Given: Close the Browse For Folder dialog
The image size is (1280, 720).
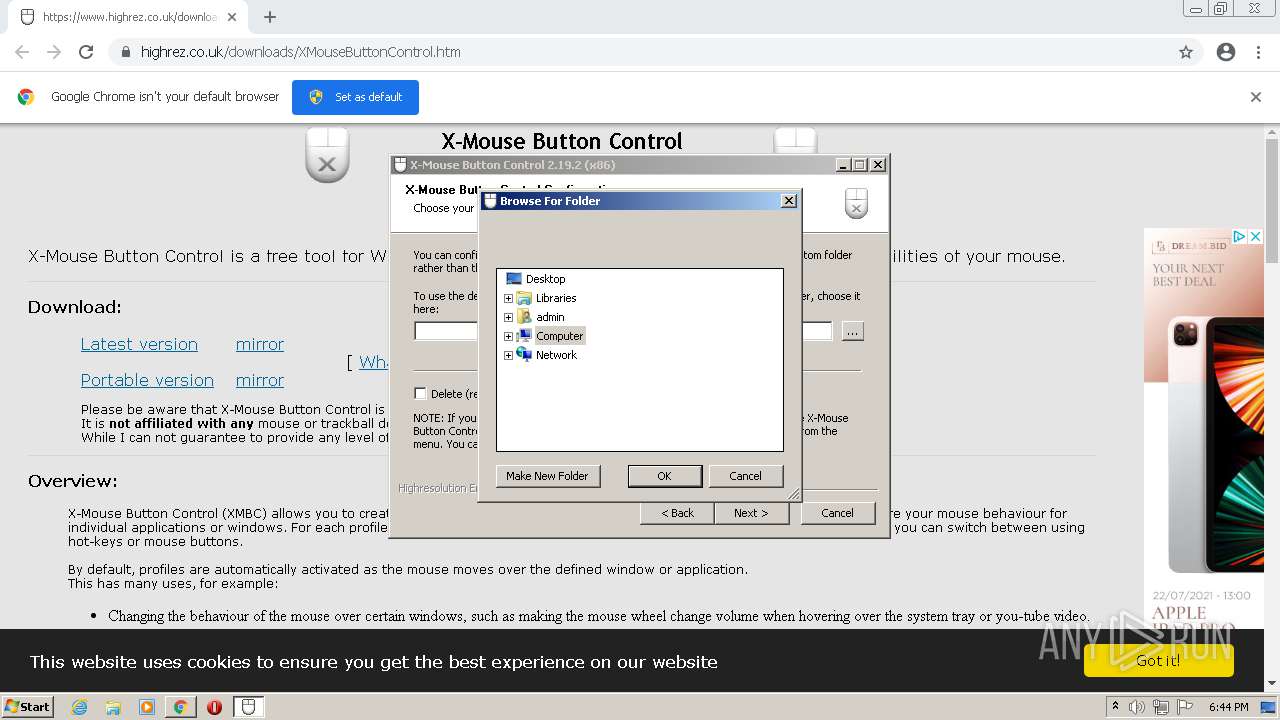Looking at the screenshot, I should point(789,201).
